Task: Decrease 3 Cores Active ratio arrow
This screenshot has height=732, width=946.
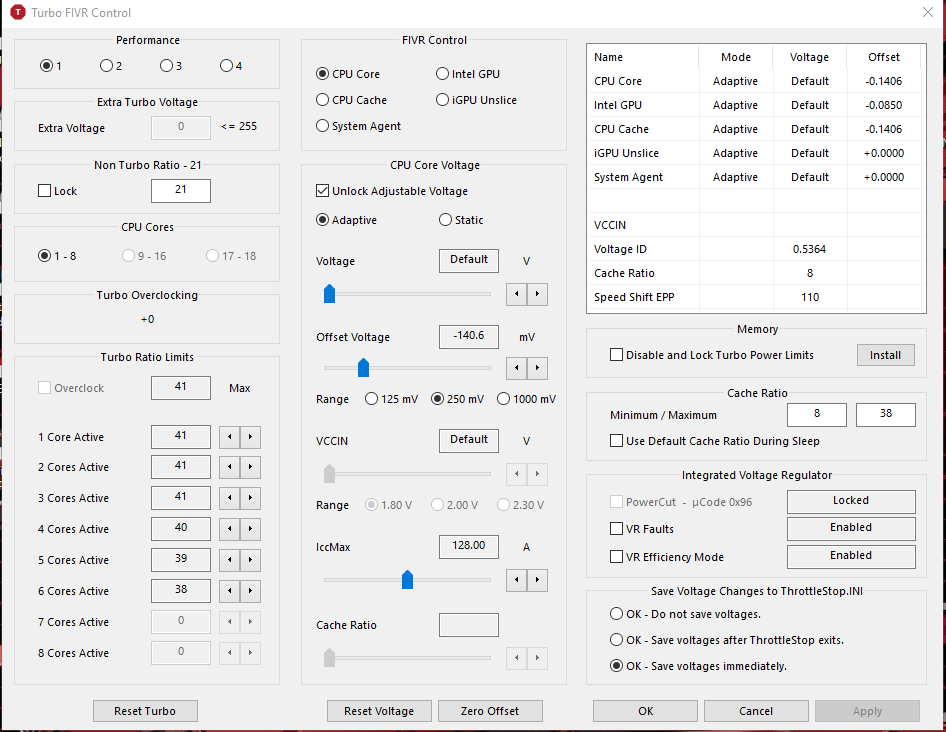Action: point(230,498)
